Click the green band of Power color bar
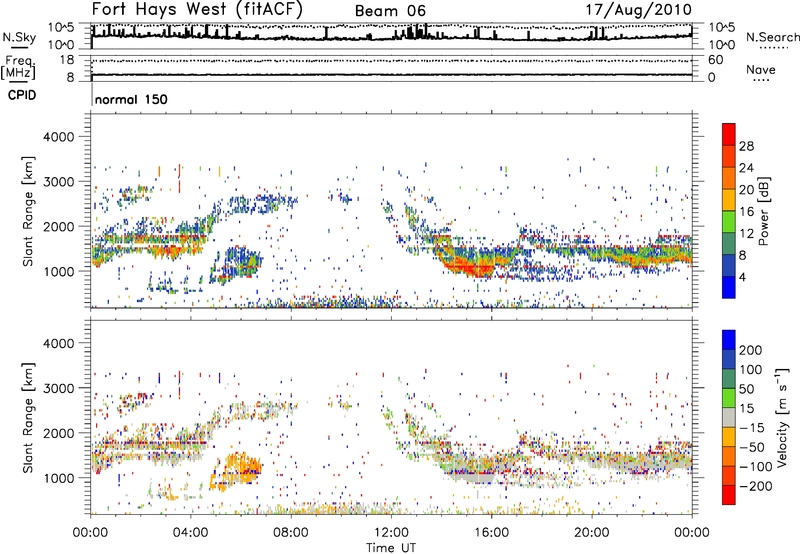The image size is (800, 554). pyautogui.click(x=729, y=221)
